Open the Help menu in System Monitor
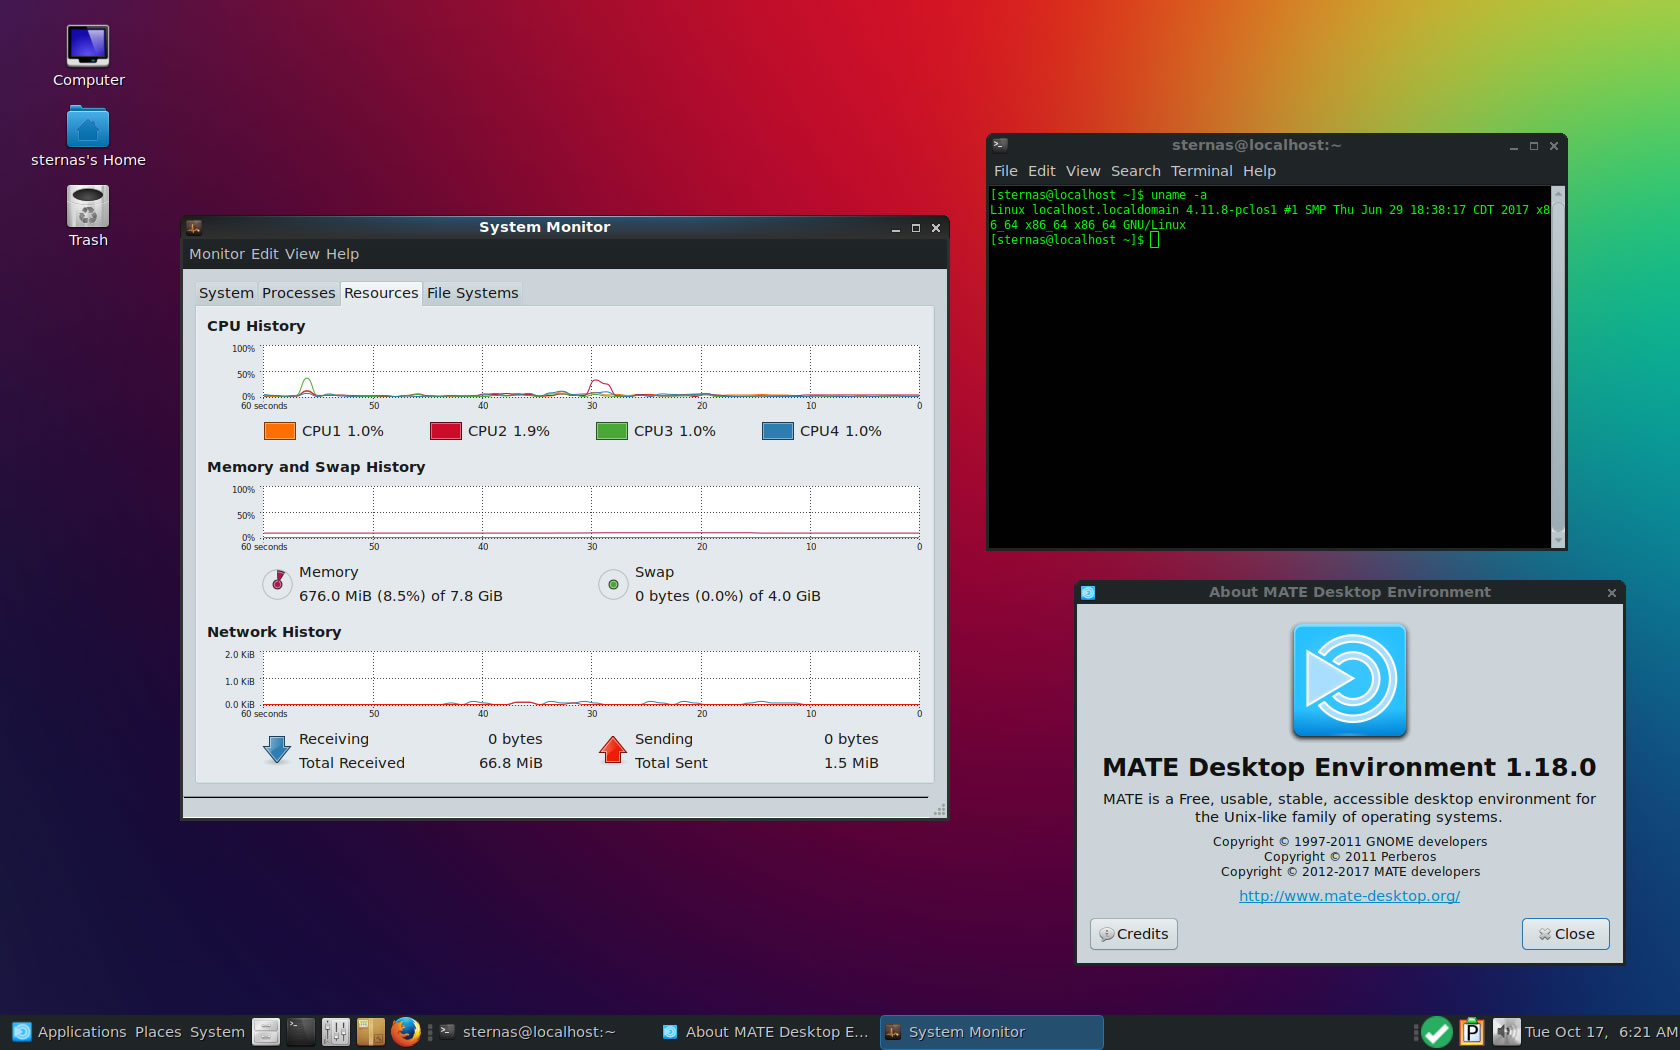Viewport: 1680px width, 1050px height. [342, 254]
